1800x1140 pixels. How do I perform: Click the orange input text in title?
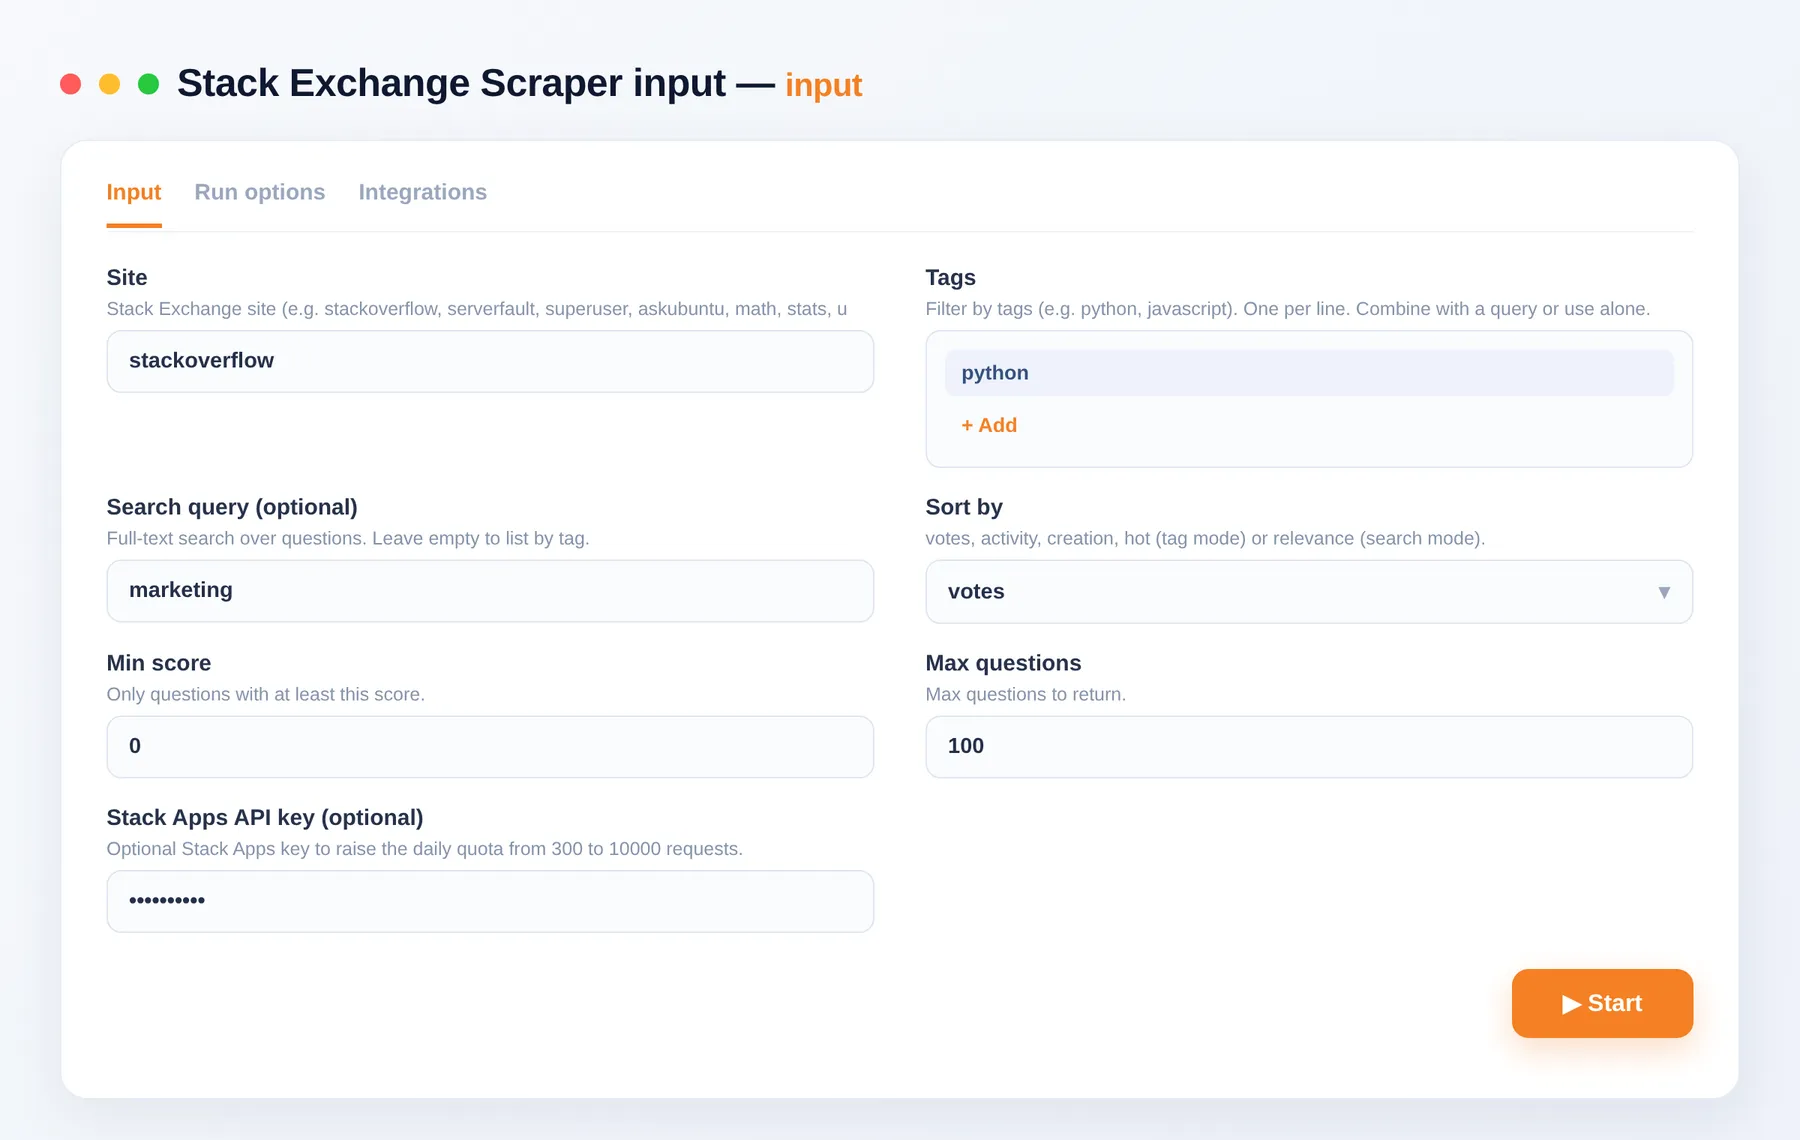(823, 85)
